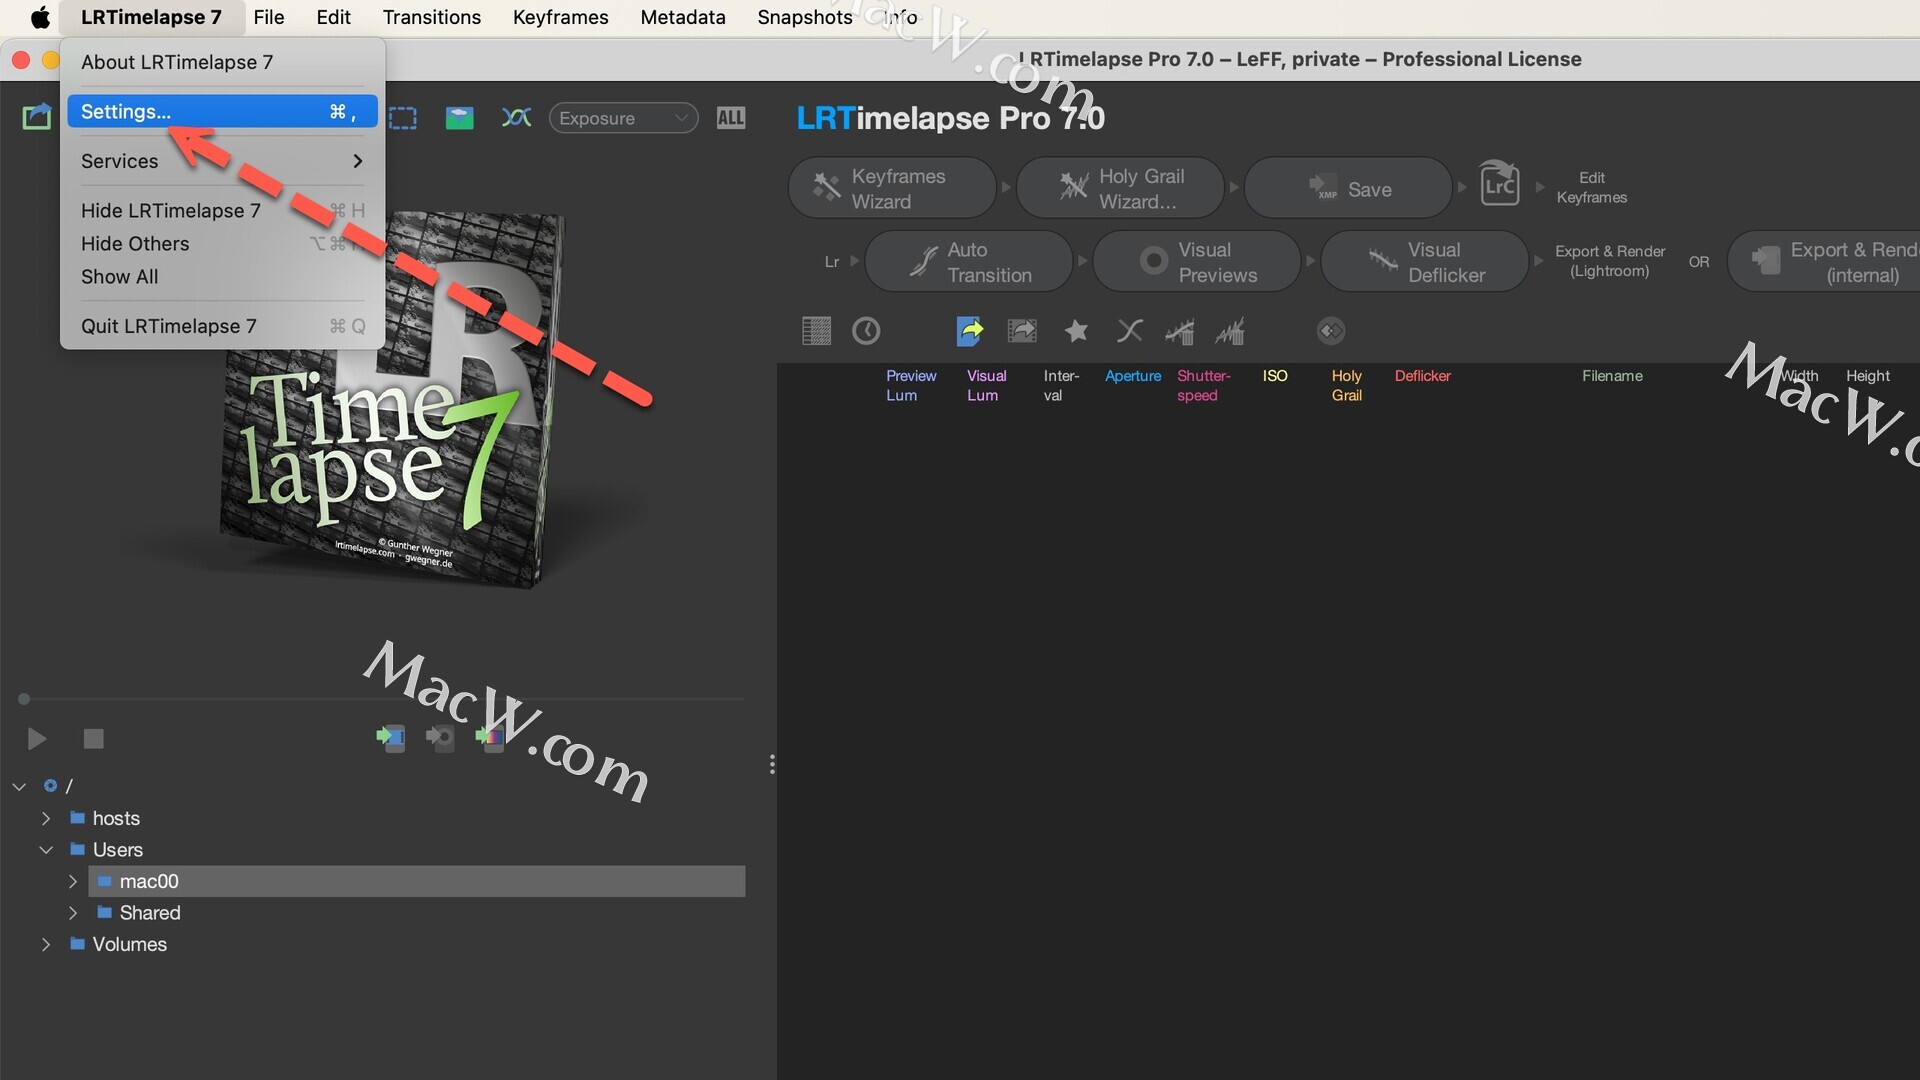Choose Hide LRTimelapse 7

(x=222, y=210)
